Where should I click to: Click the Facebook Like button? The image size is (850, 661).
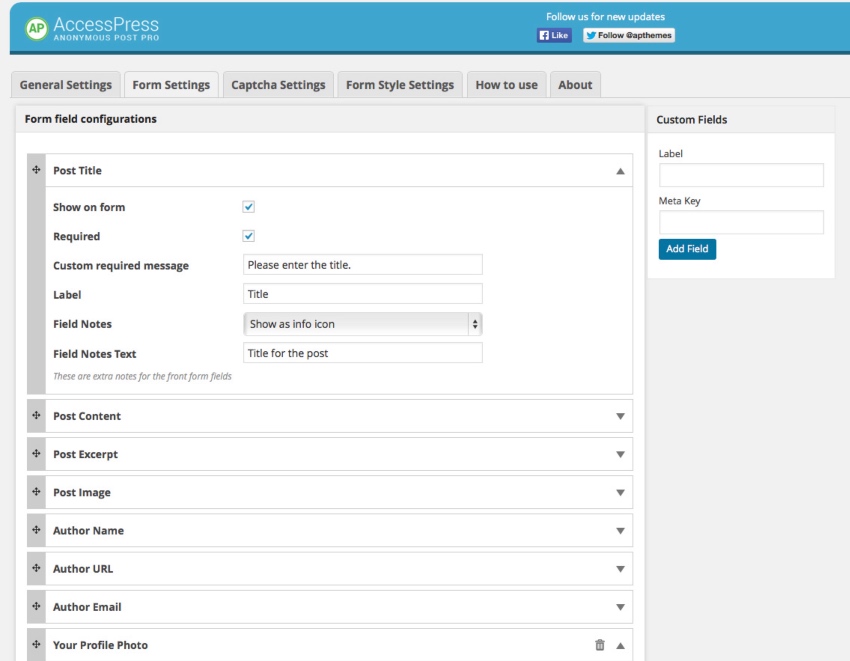555,35
